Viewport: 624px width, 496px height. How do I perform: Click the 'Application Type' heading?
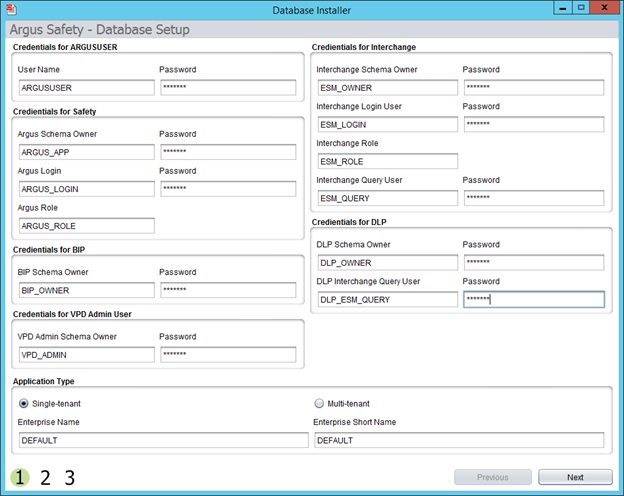43,381
